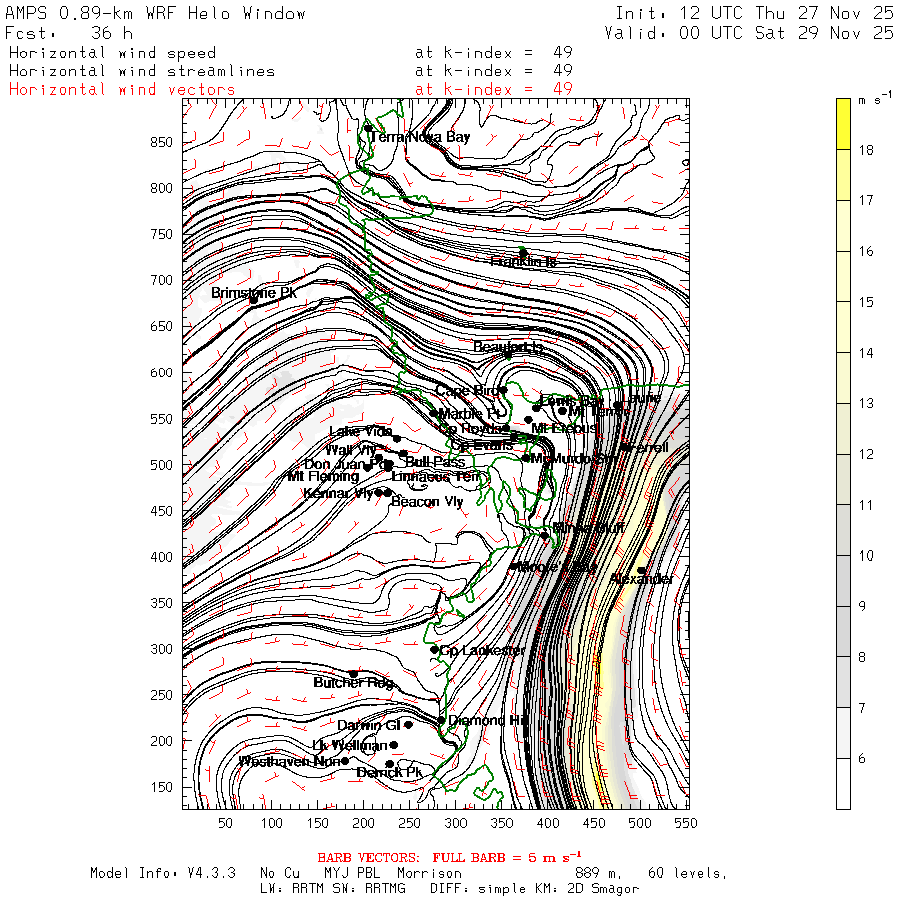Image resolution: width=900 pixels, height=900 pixels.
Task: Click the 'Init: 12 UTC Thu 27 Nov 25' line
Action: [x=754, y=13]
